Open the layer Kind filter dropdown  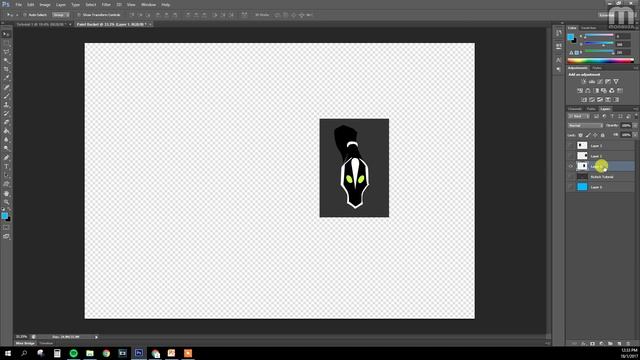click(x=579, y=116)
